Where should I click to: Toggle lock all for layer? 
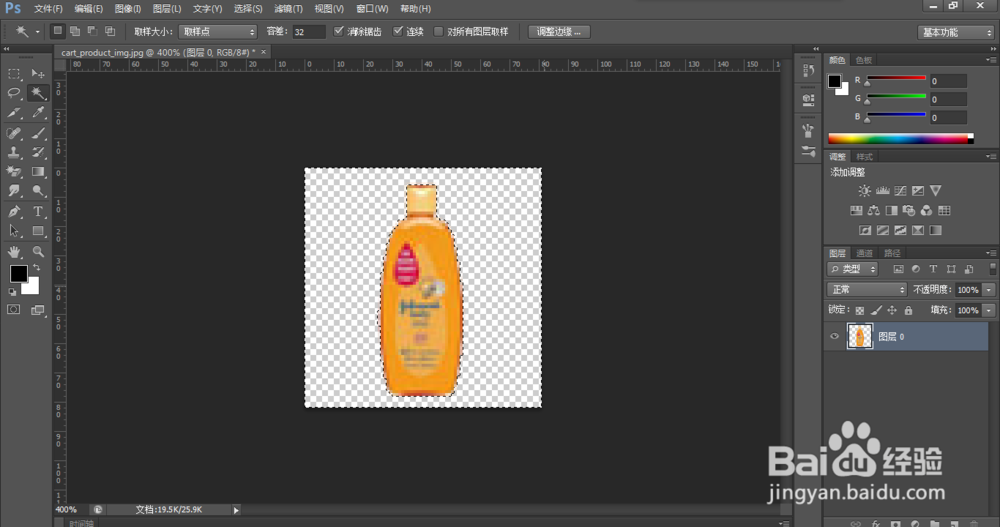point(908,310)
